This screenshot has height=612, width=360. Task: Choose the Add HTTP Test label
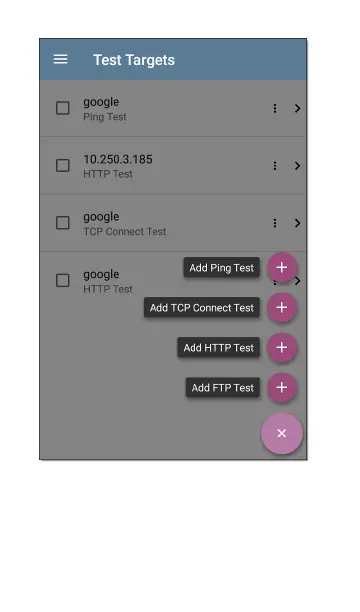219,348
